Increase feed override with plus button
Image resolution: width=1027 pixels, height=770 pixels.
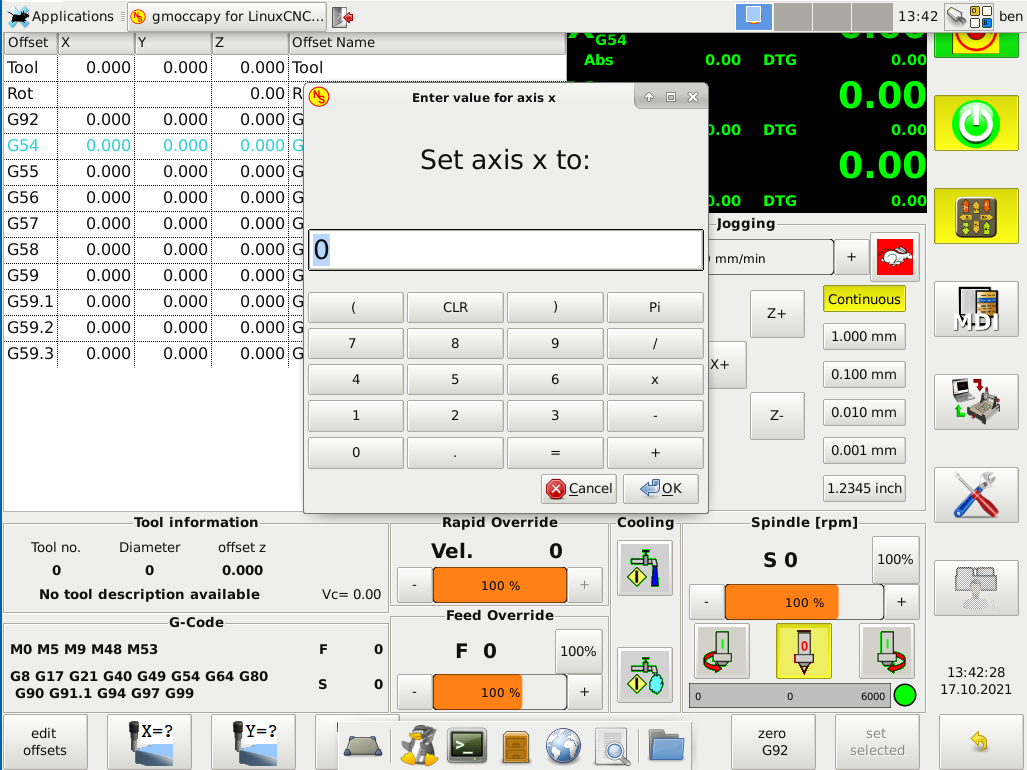tap(585, 692)
